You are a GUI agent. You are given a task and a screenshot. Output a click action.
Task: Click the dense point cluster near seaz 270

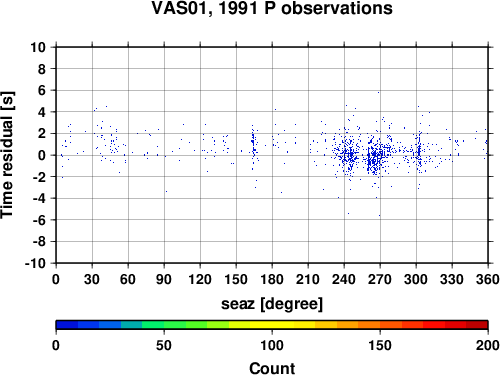[x=375, y=155]
